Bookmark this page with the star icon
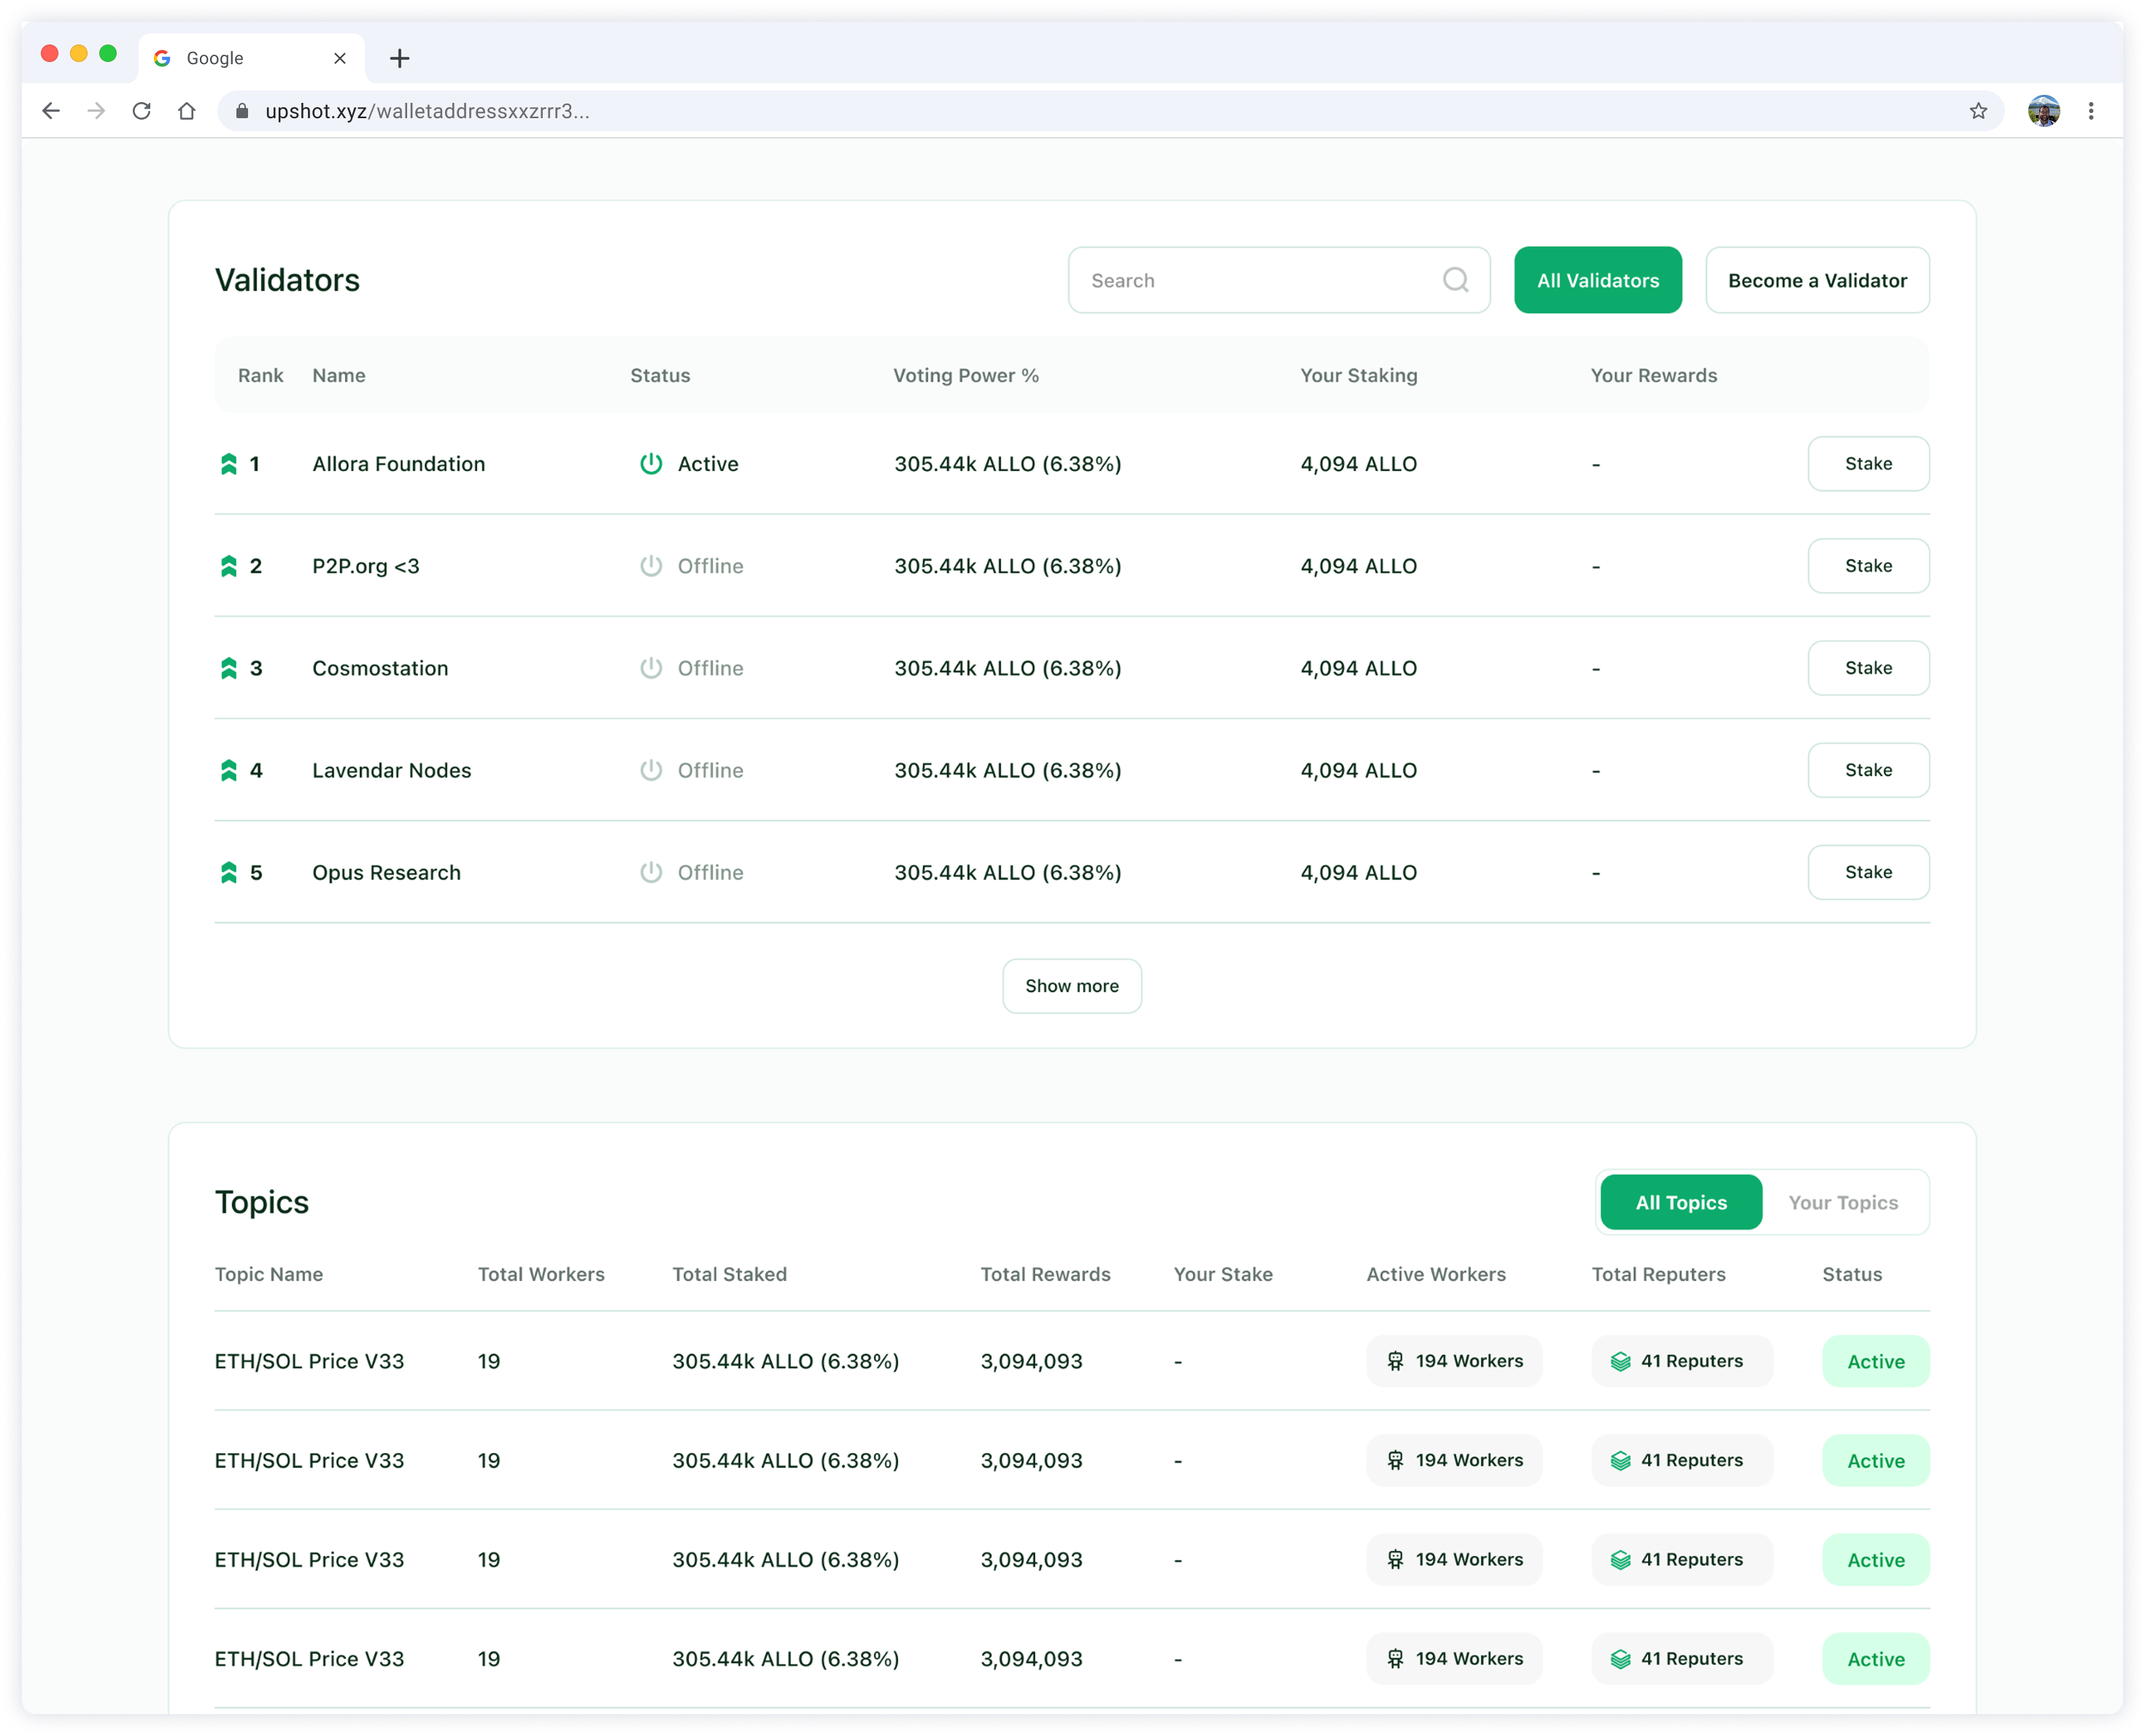This screenshot has width=2145, height=1736. tap(1978, 111)
